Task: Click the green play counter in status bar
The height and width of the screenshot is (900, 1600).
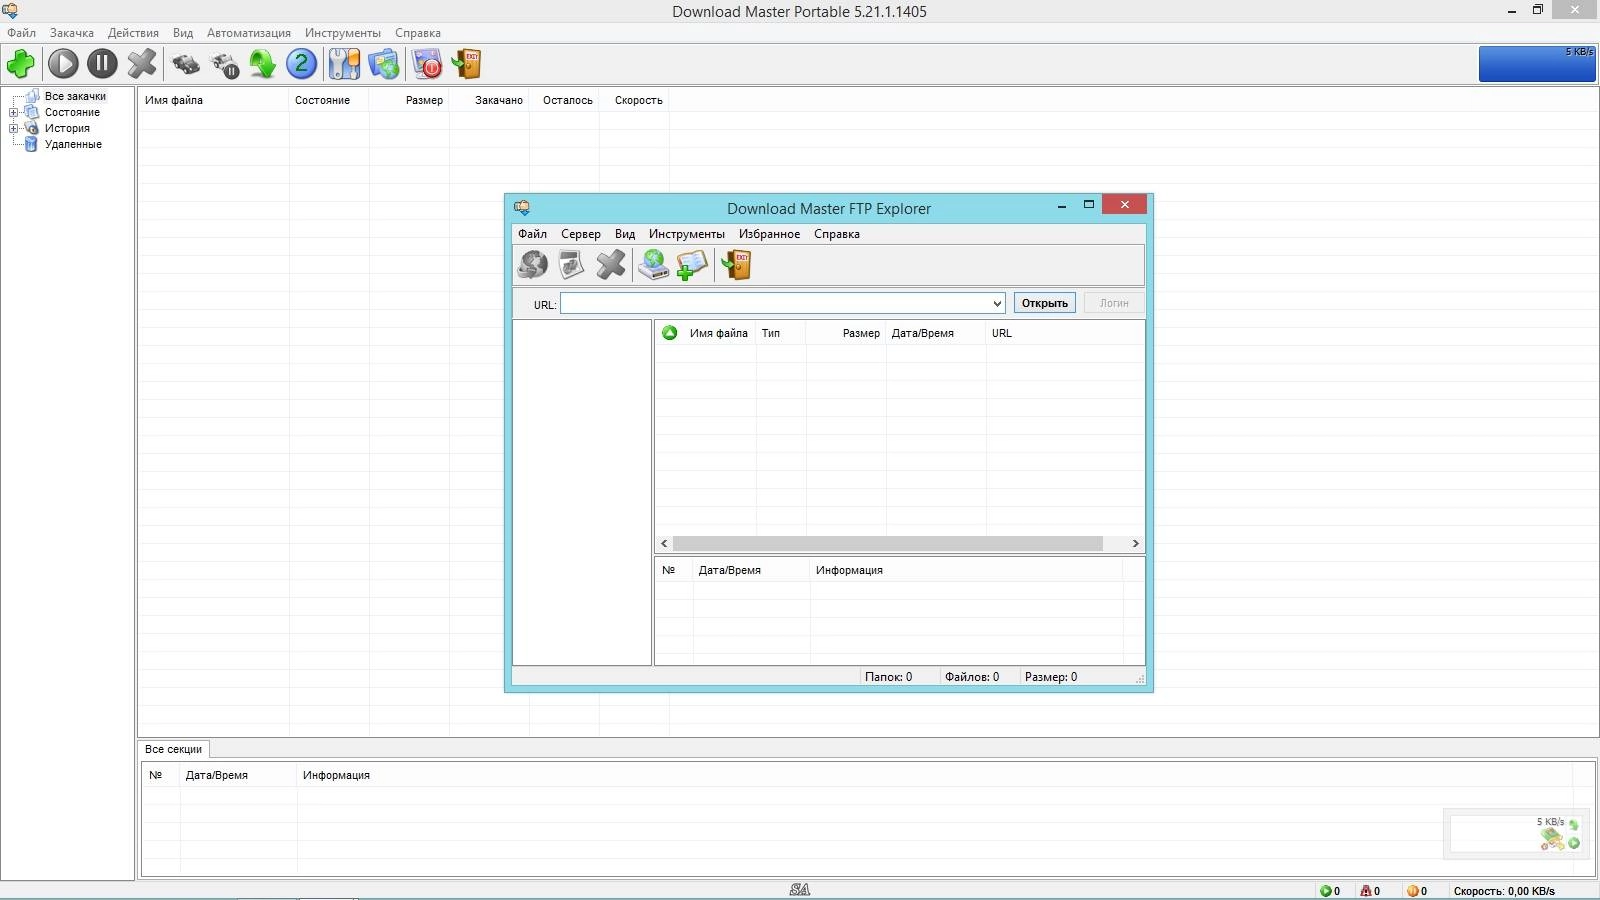Action: (x=1329, y=891)
